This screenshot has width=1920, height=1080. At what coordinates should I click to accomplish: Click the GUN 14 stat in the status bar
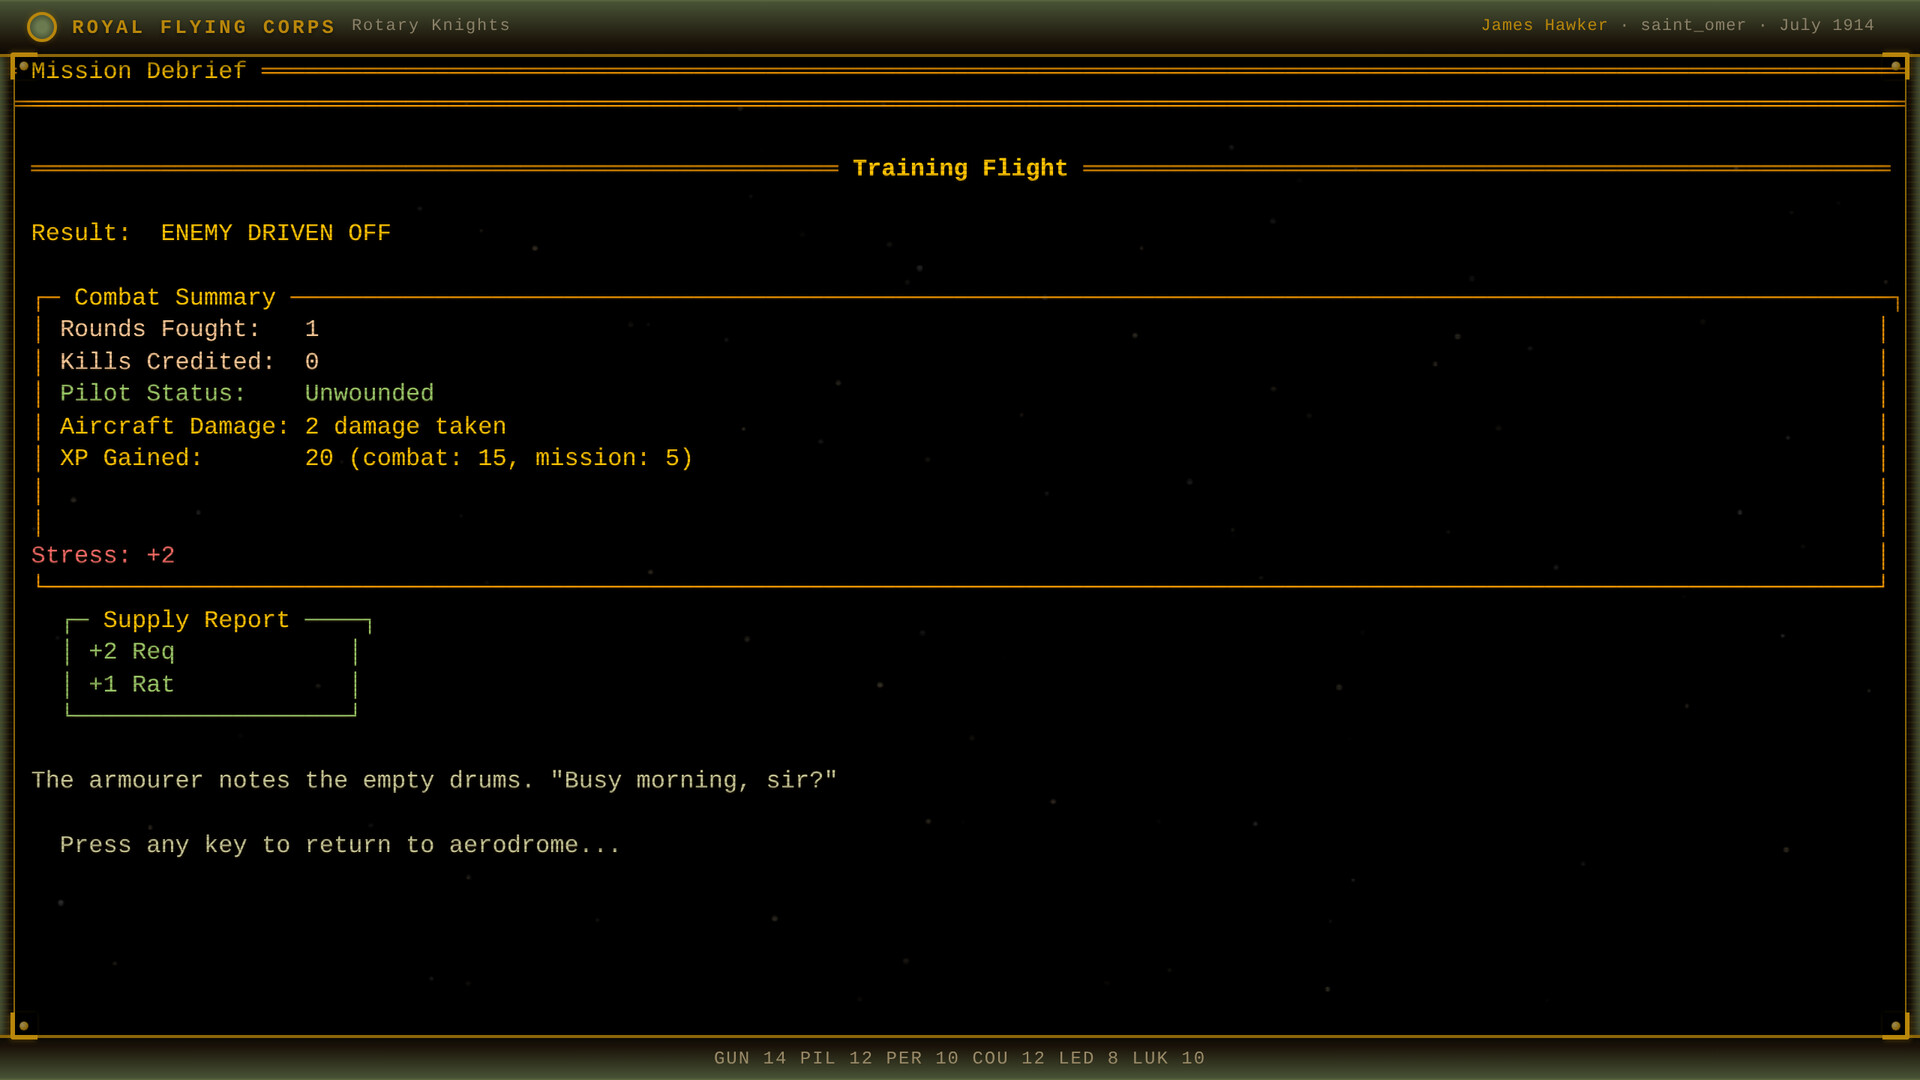(751, 1057)
